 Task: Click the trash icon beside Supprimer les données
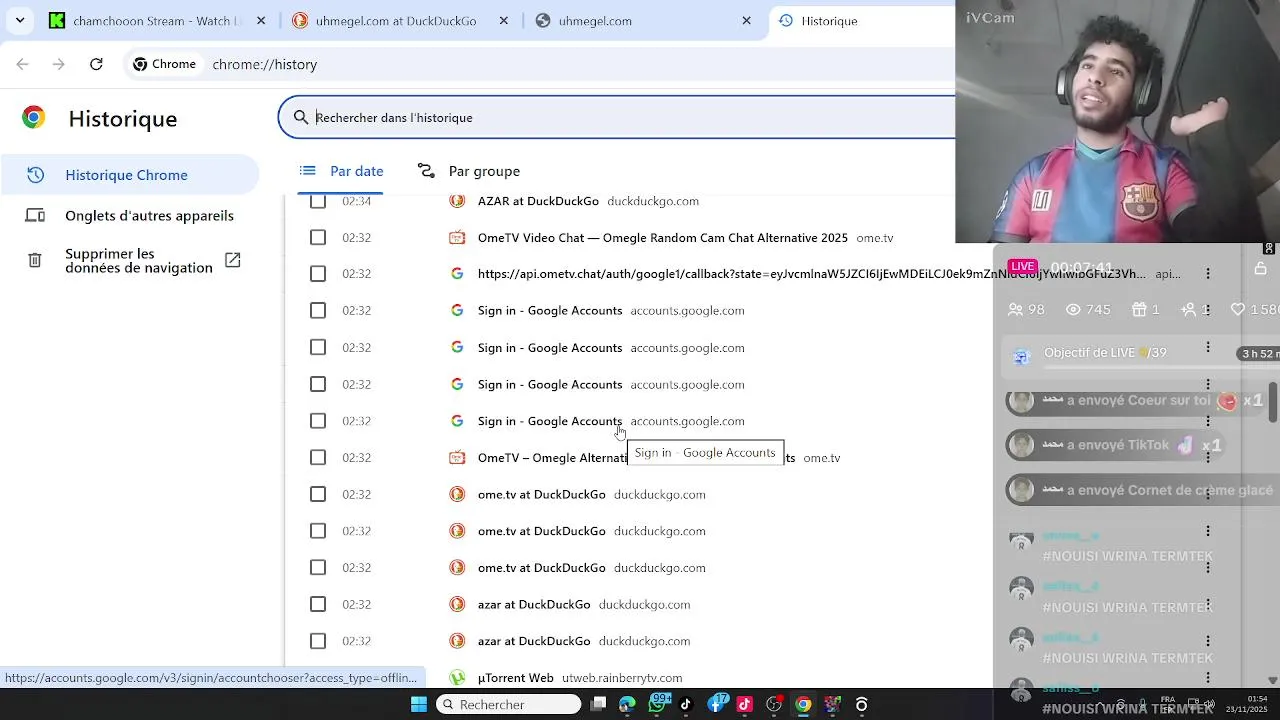click(x=35, y=261)
